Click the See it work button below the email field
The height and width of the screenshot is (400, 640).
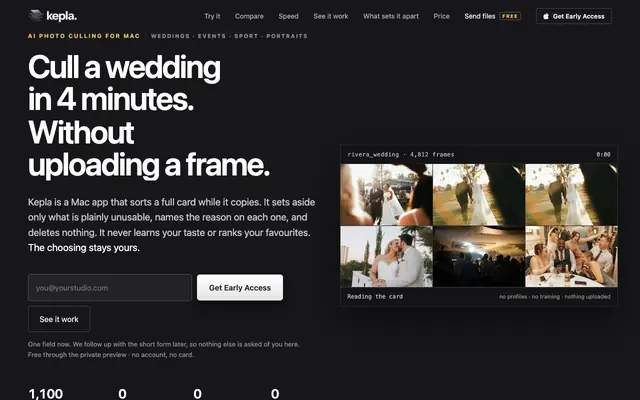click(x=59, y=319)
